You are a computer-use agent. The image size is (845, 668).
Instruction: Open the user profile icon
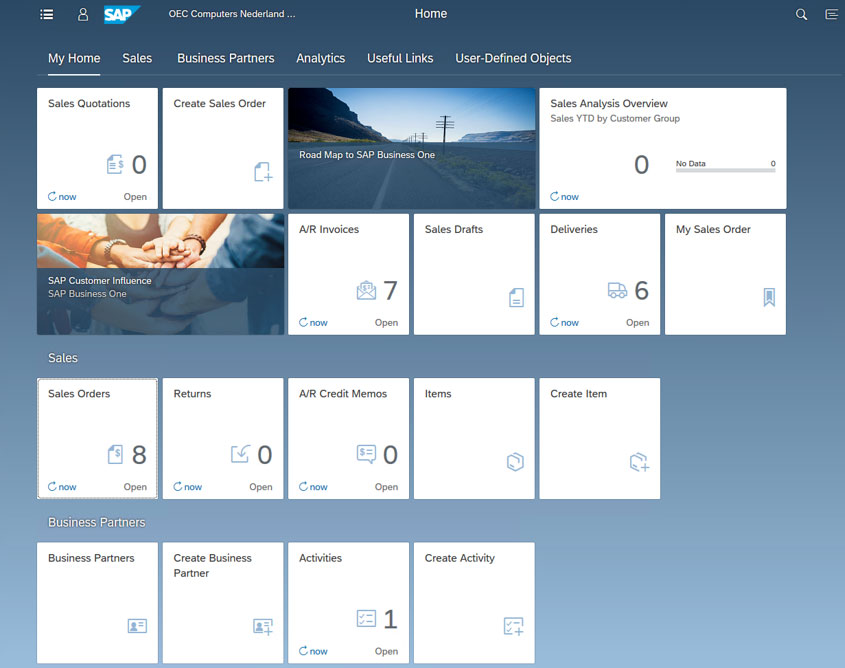point(83,14)
